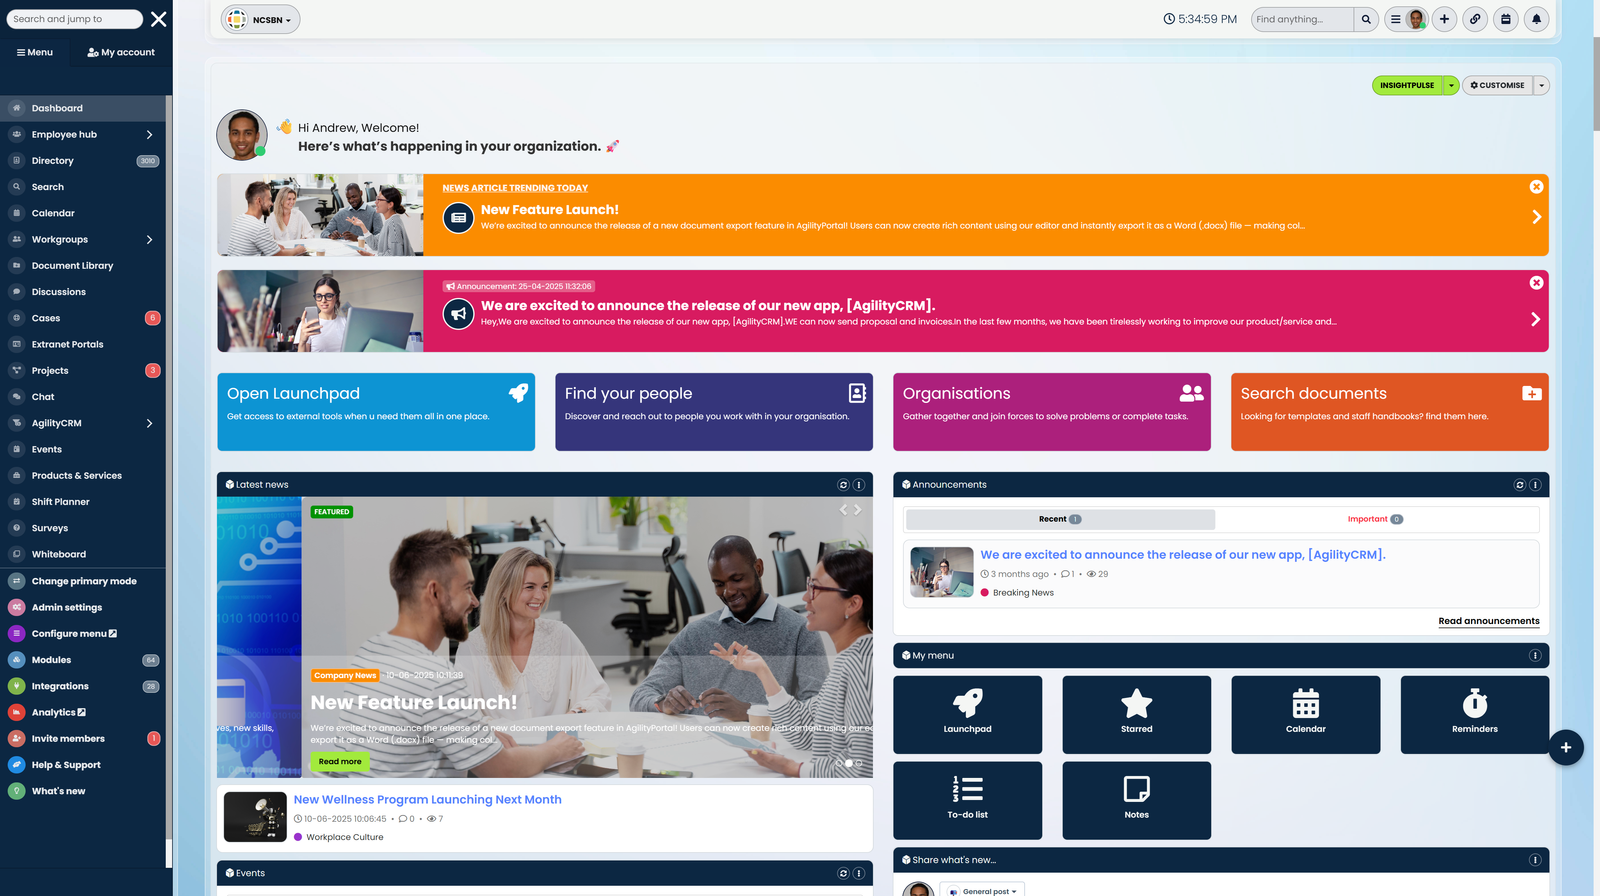
Task: Click the green Read more button
Action: tap(340, 762)
